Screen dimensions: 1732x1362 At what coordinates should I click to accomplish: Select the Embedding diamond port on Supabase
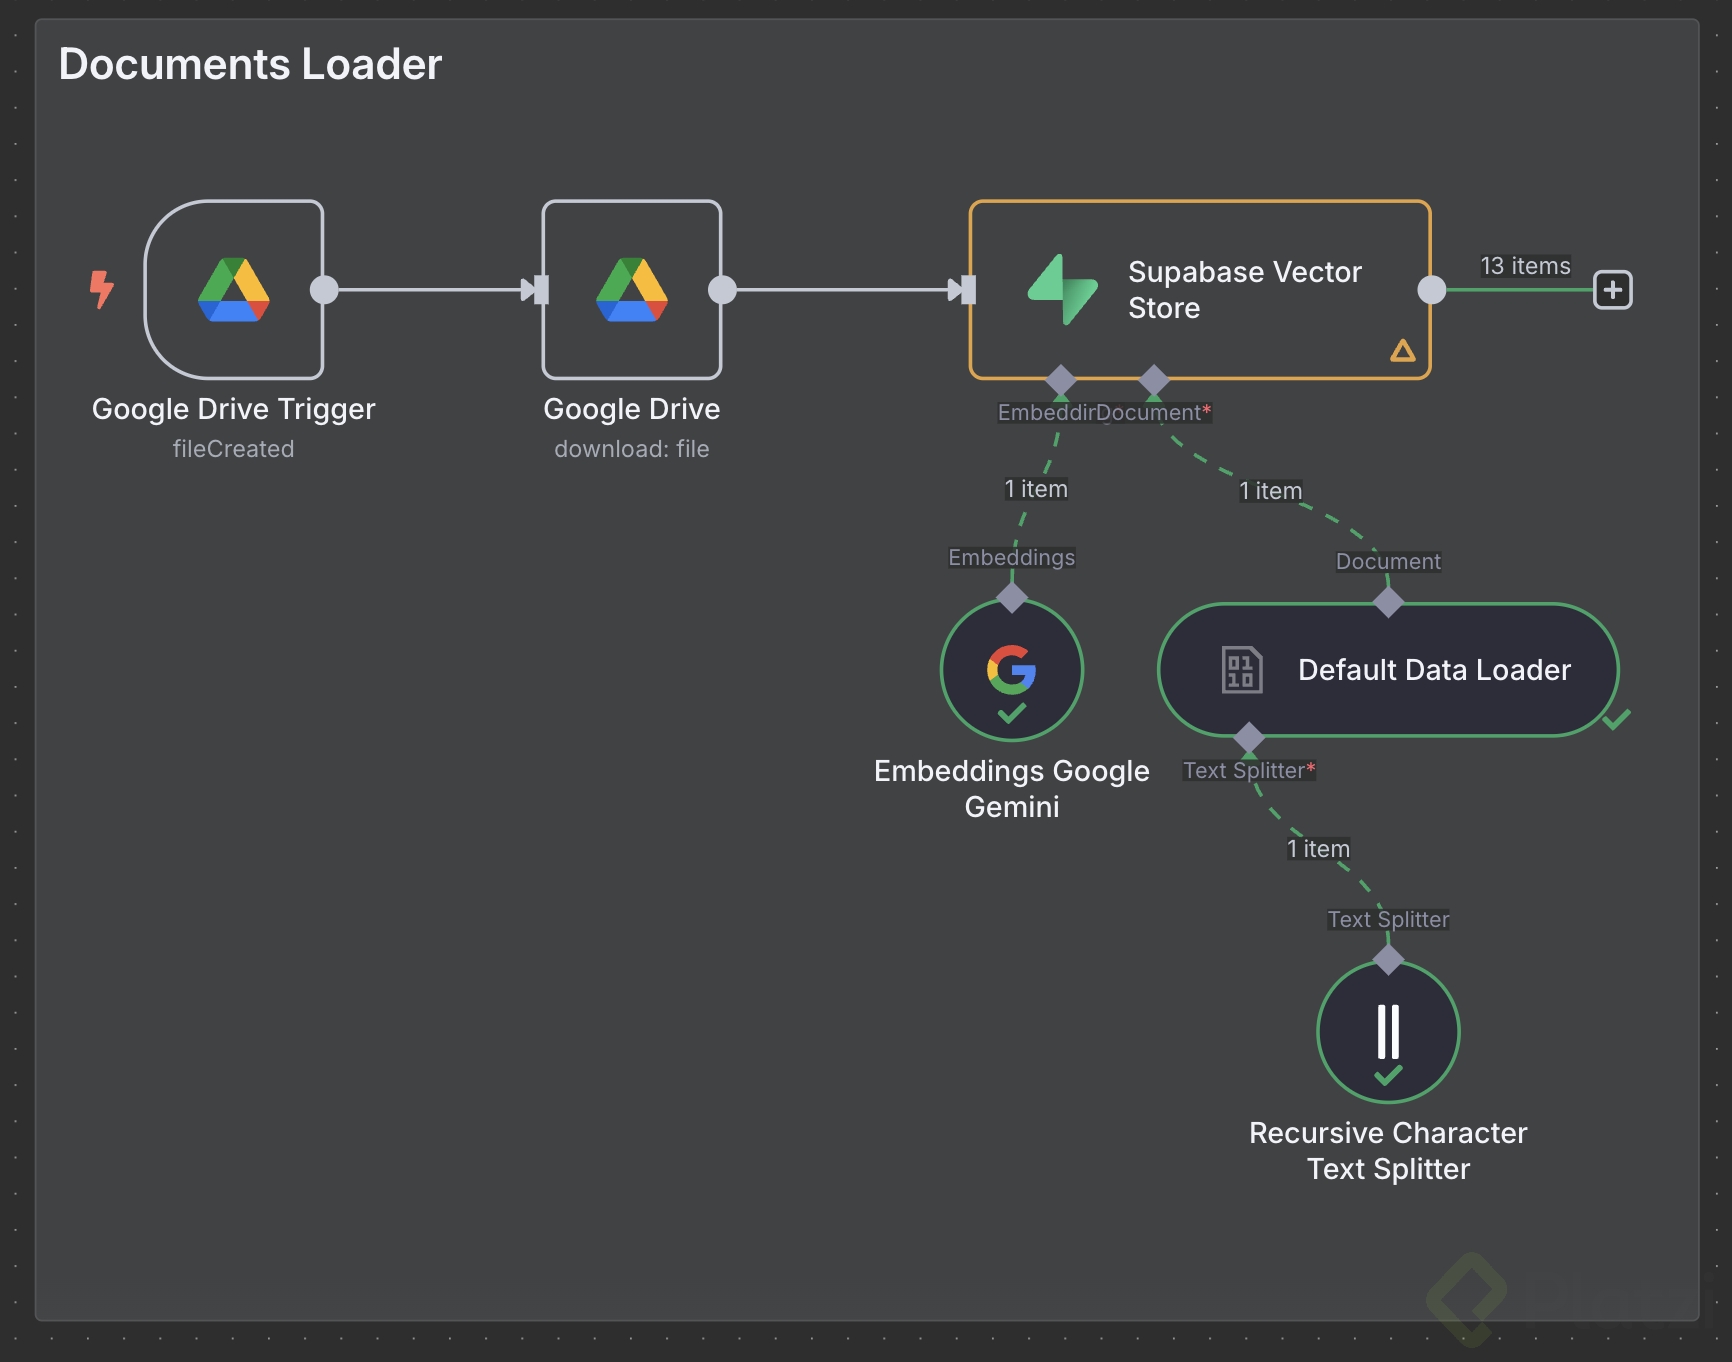[x=1060, y=380]
